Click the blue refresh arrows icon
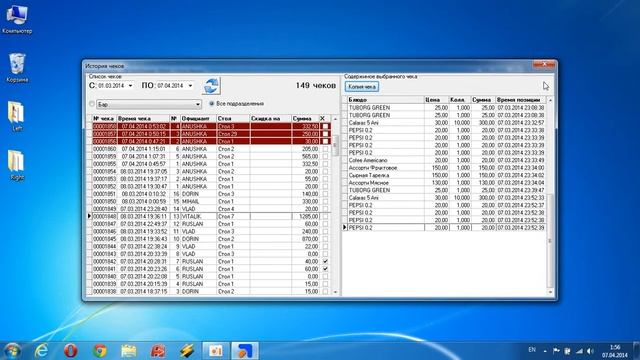The width and height of the screenshot is (640, 360). pos(211,86)
